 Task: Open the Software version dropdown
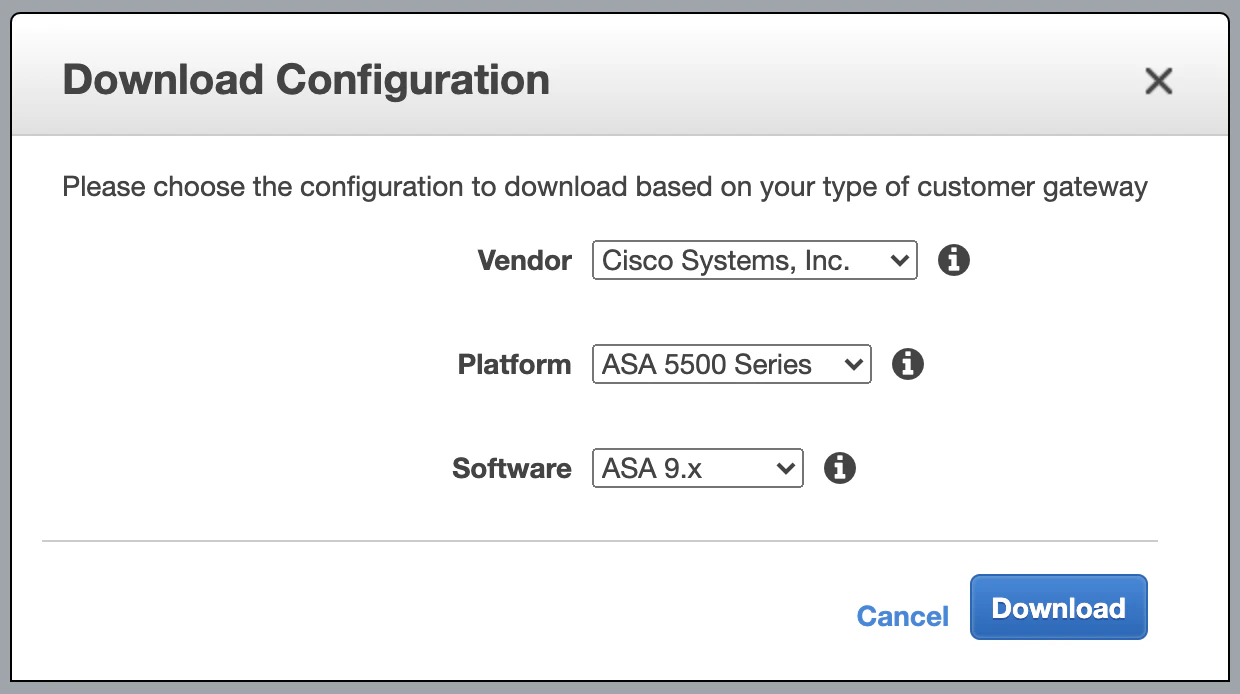pyautogui.click(x=697, y=468)
